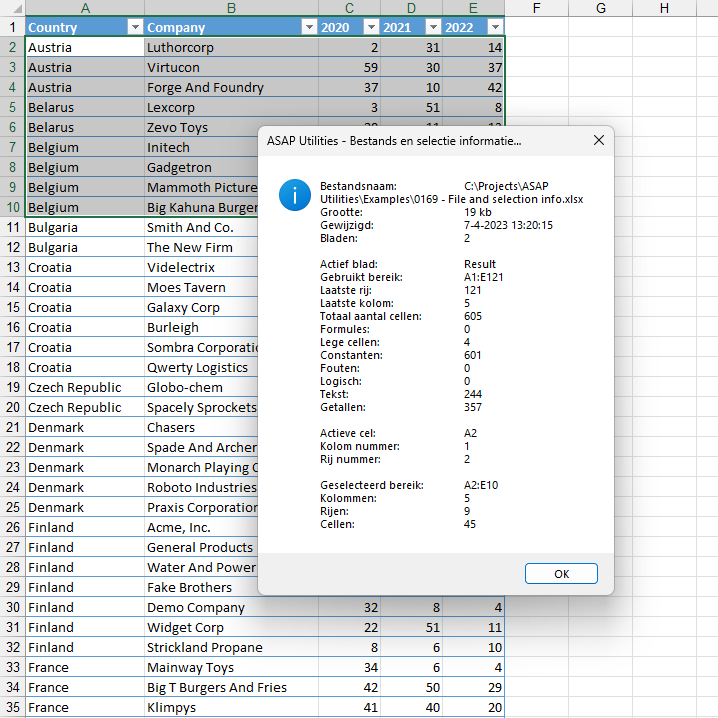This screenshot has width=718, height=718.
Task: Click cell with Klimpys
Action: coord(231,707)
